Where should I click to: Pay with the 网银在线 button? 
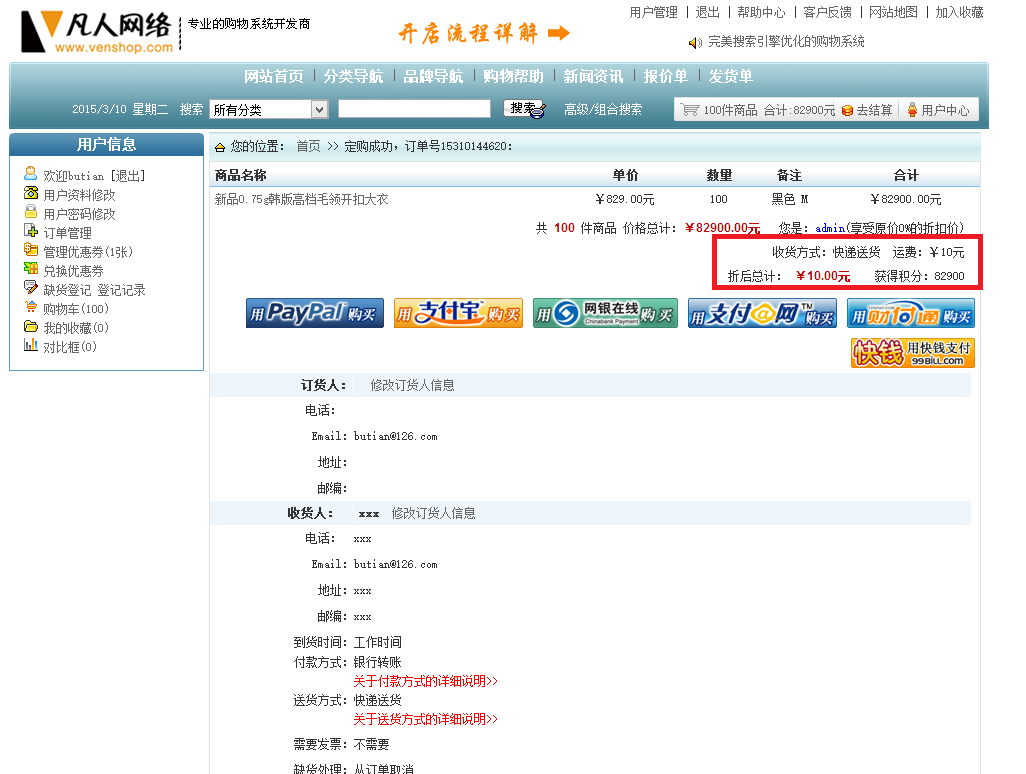click(605, 313)
